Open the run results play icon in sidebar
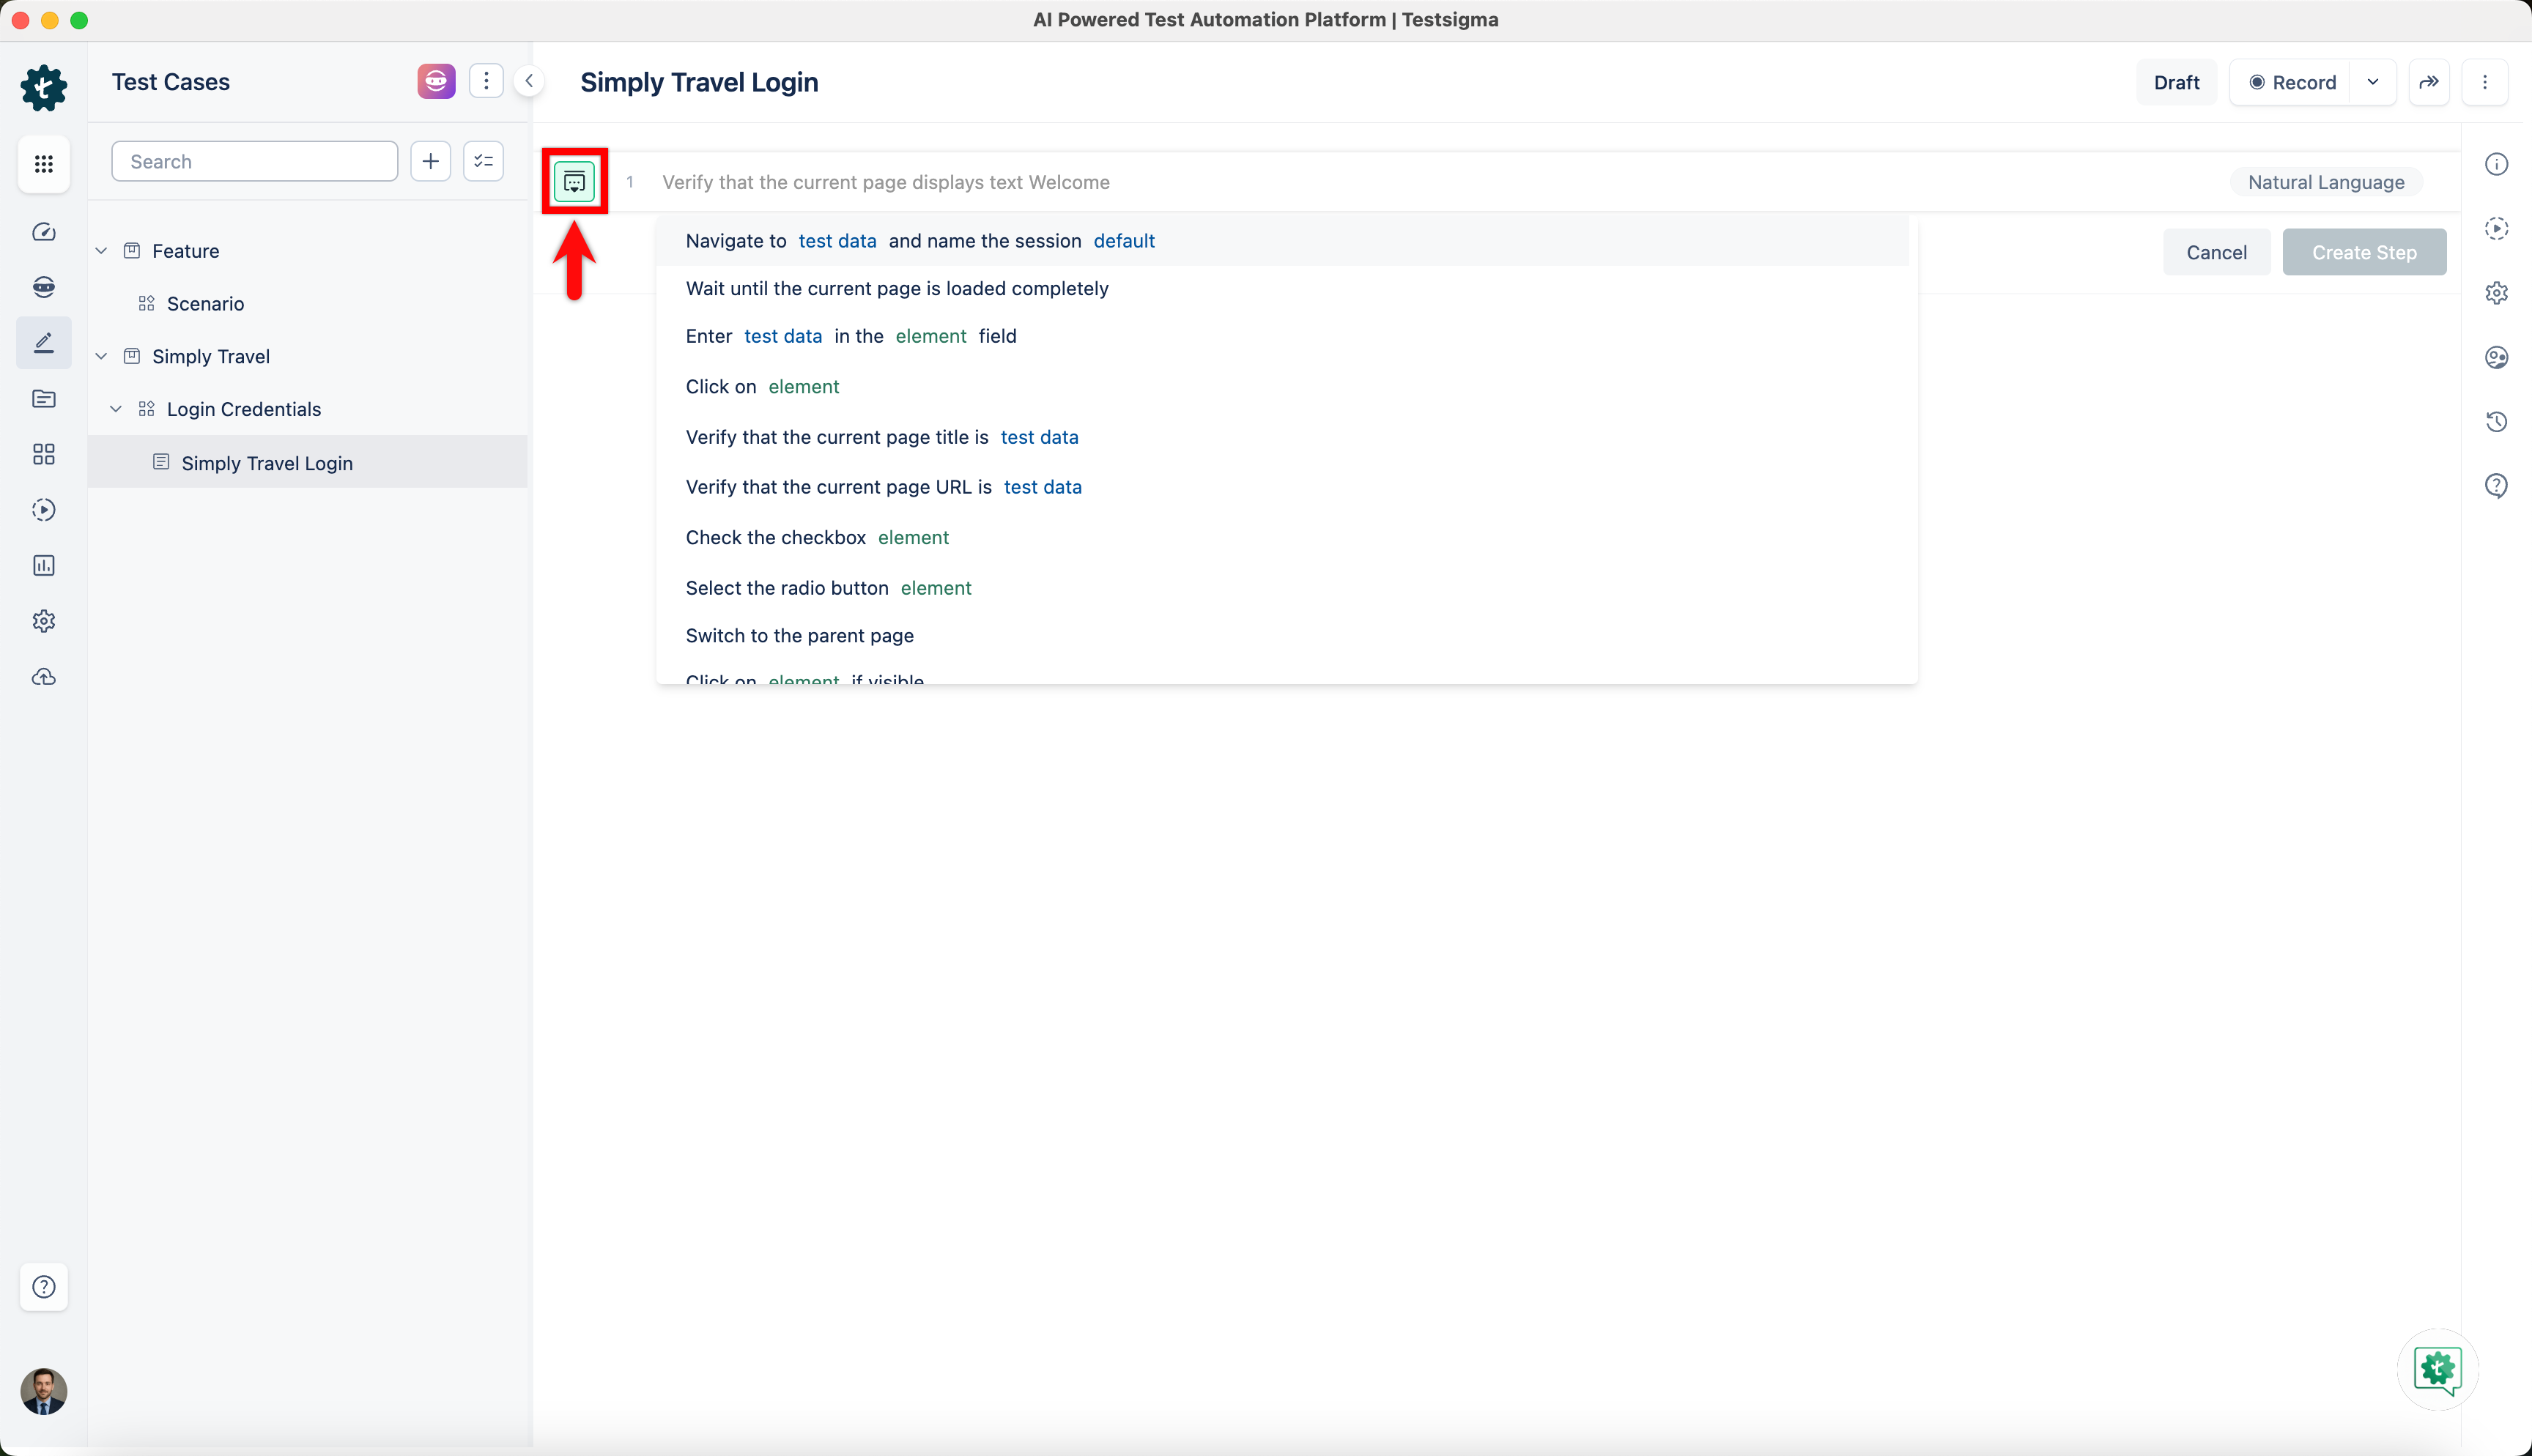The height and width of the screenshot is (1456, 2532). tap(44, 510)
